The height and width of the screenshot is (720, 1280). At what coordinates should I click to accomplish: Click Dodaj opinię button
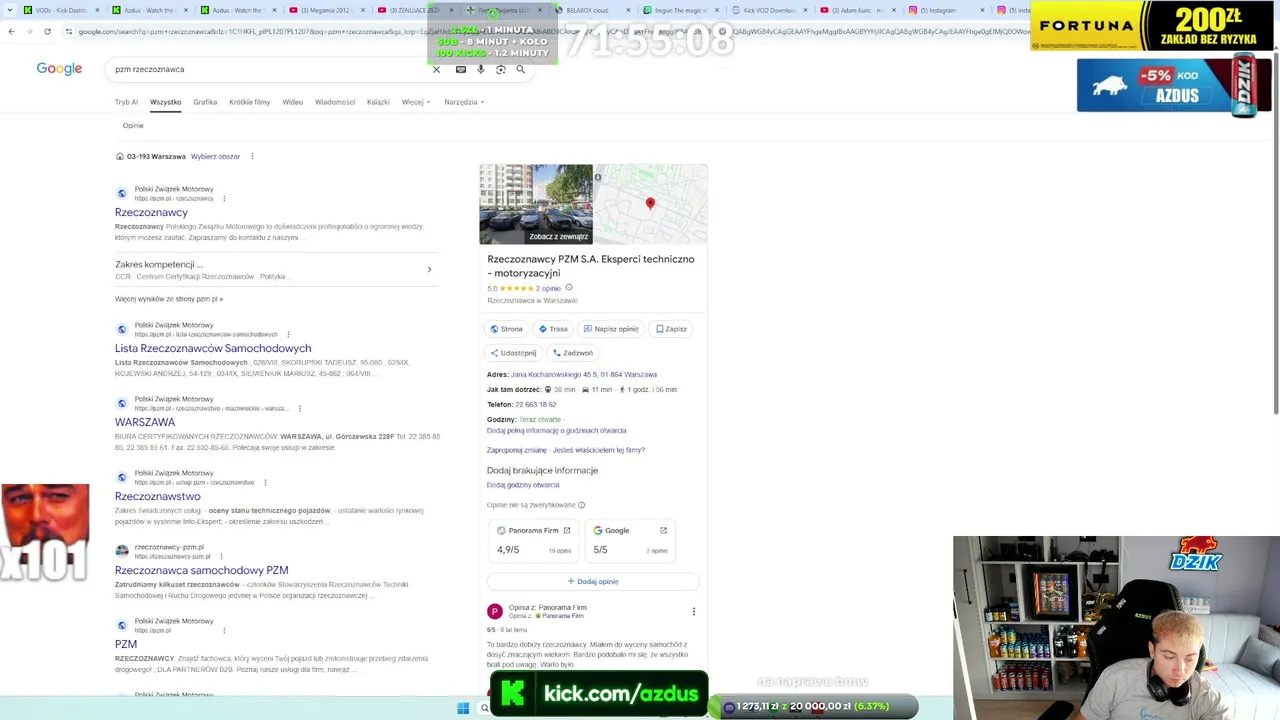[x=593, y=581]
